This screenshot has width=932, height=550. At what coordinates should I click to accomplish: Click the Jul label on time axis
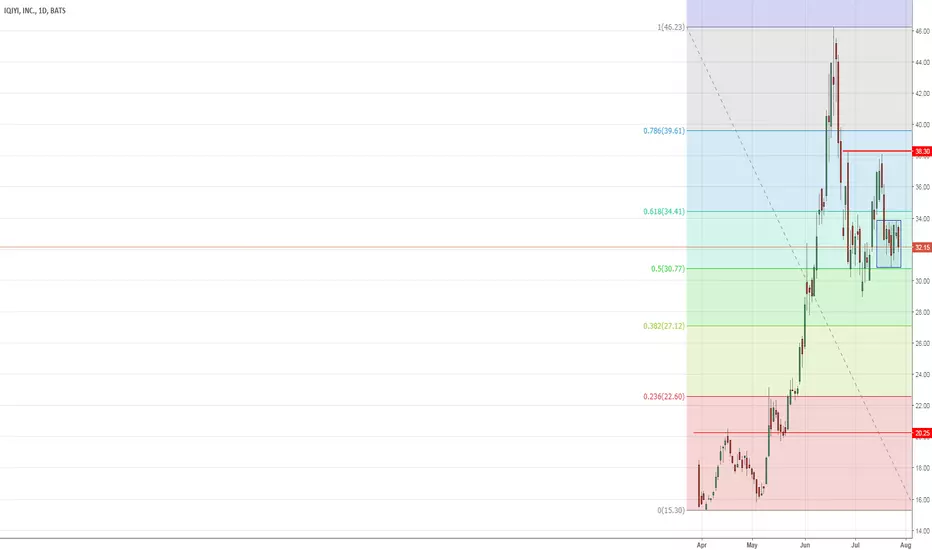click(855, 545)
